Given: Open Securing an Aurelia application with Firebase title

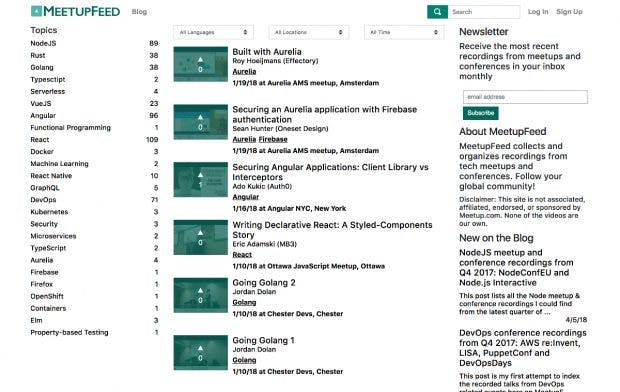Looking at the screenshot, I should click(325, 114).
